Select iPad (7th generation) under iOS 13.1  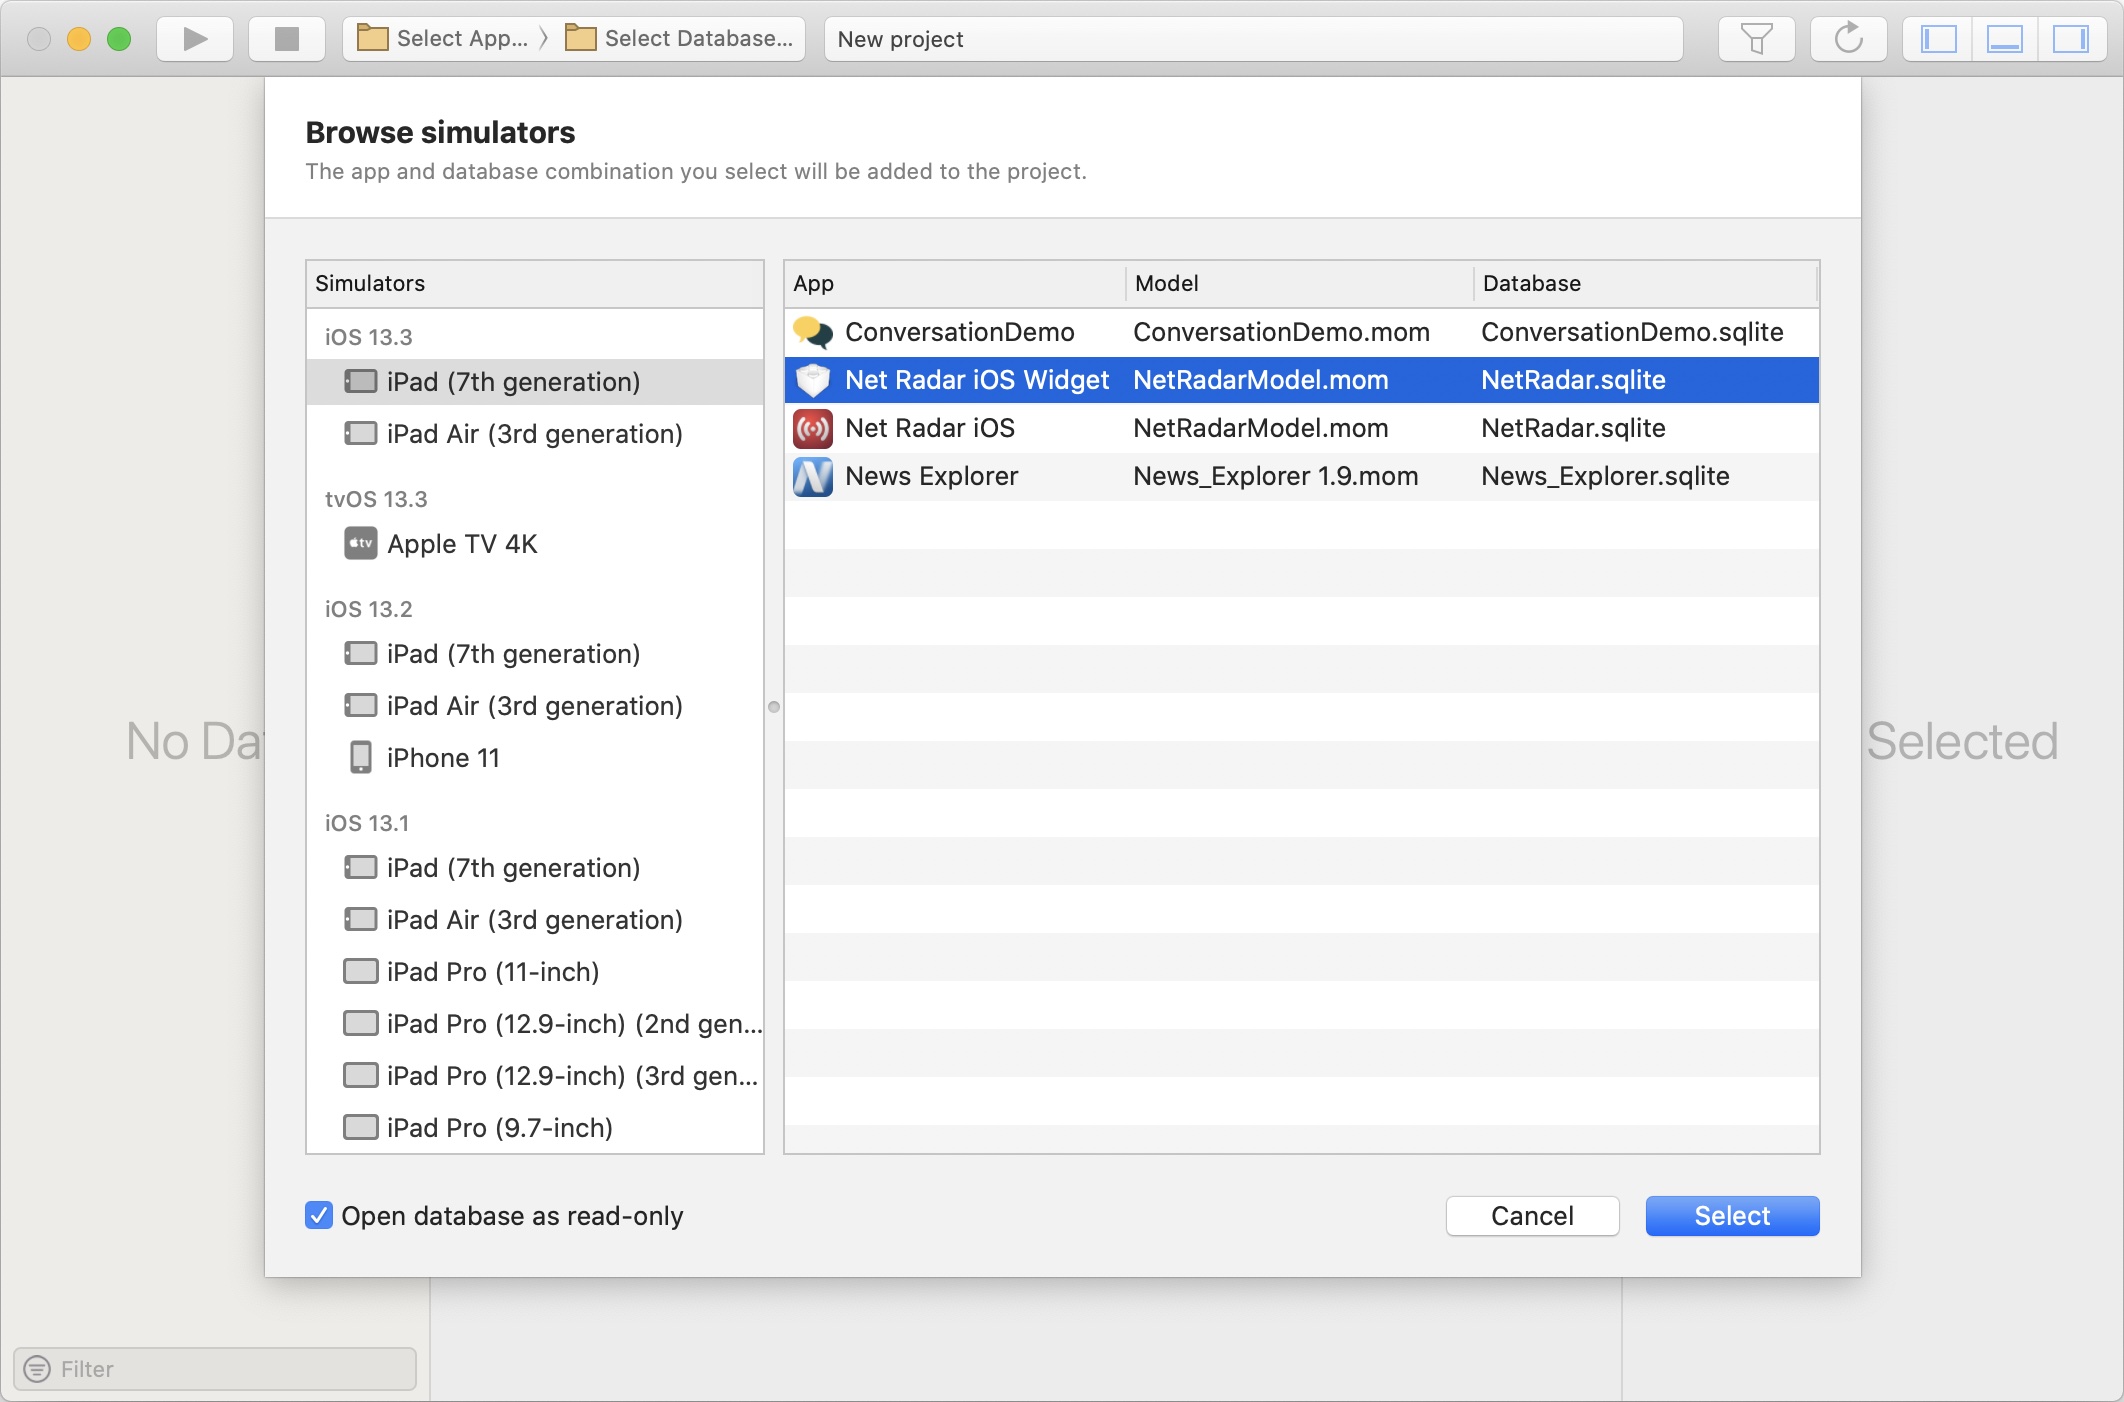(535, 868)
